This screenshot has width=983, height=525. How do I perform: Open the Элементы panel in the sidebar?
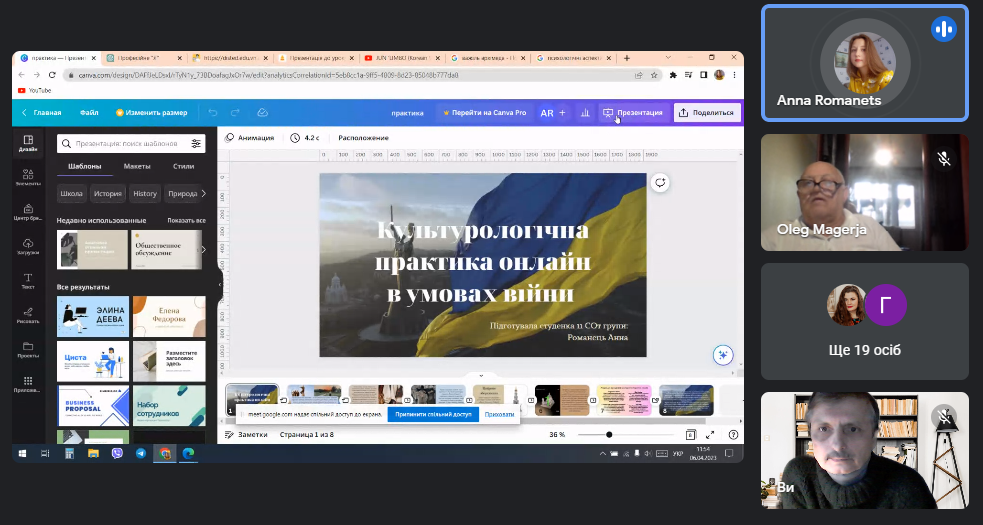tap(28, 178)
